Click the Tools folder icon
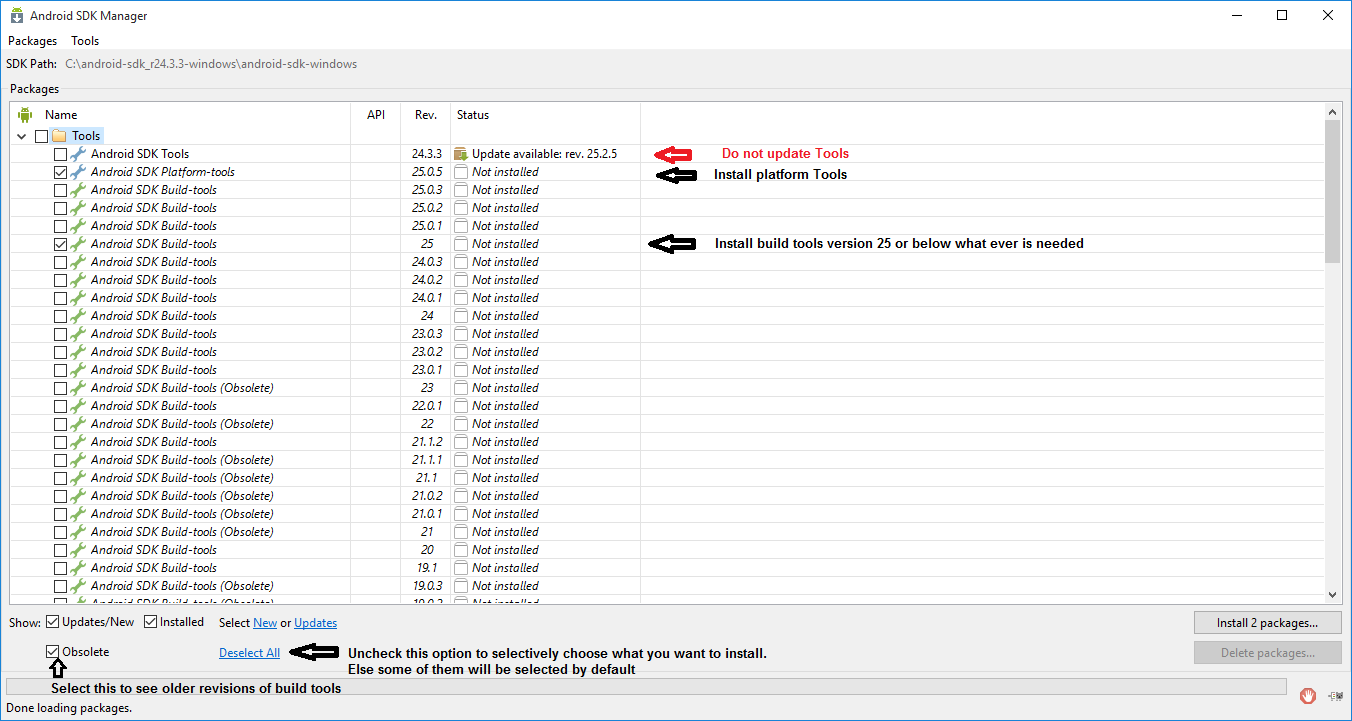 [x=59, y=136]
